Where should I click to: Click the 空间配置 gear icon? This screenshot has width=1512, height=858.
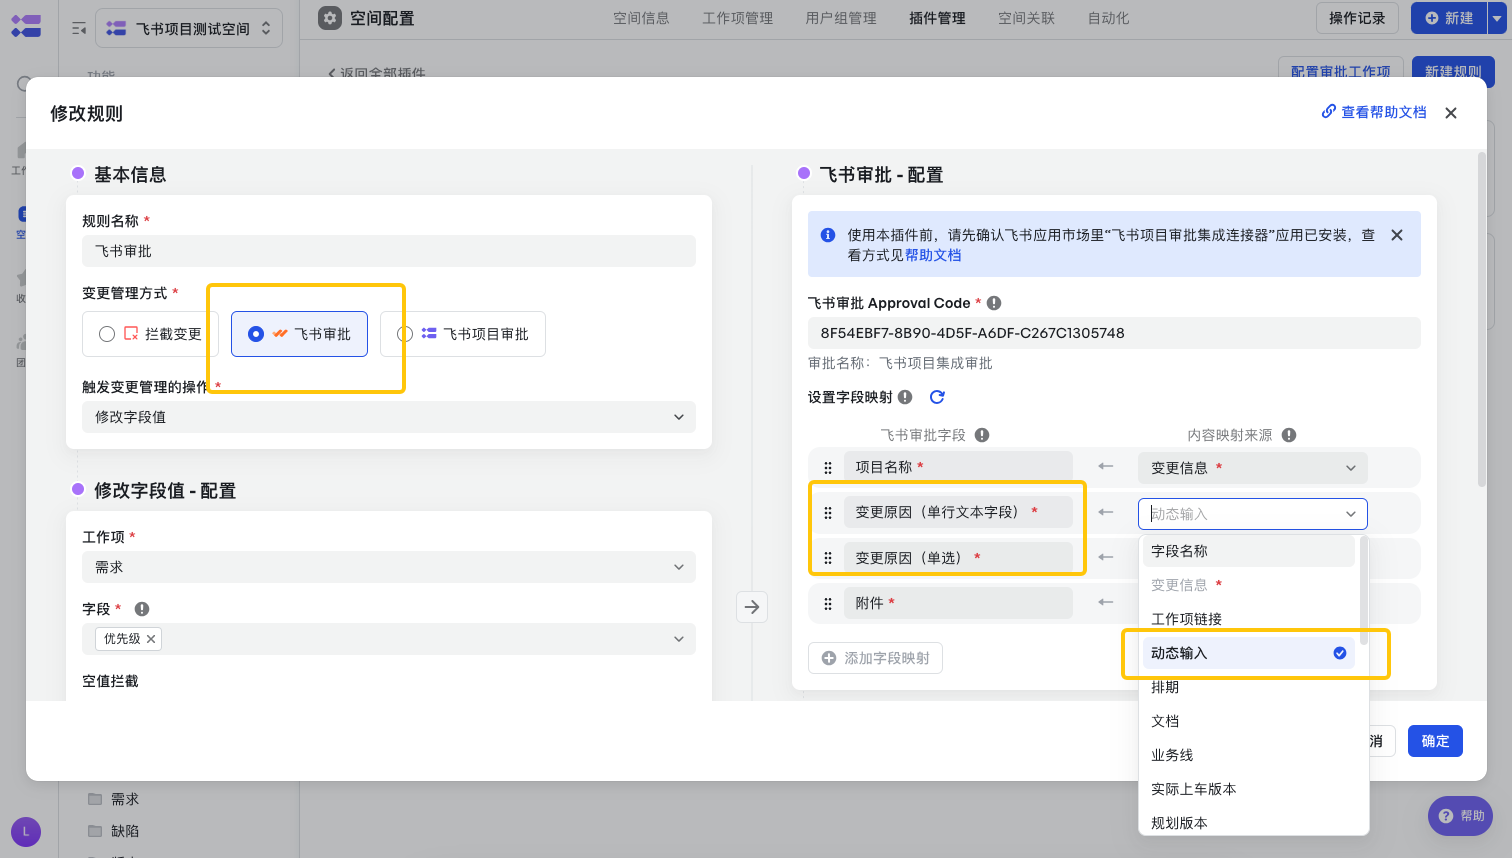point(330,18)
